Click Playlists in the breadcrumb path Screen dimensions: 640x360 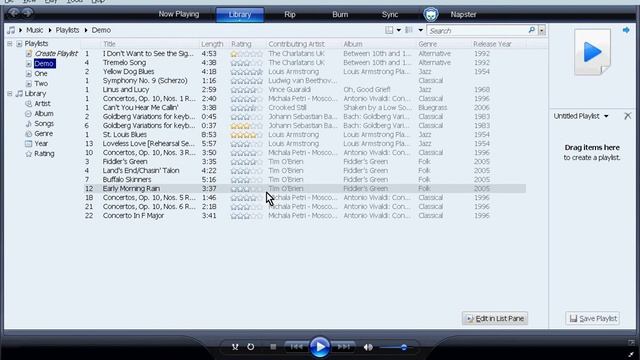click(x=67, y=30)
